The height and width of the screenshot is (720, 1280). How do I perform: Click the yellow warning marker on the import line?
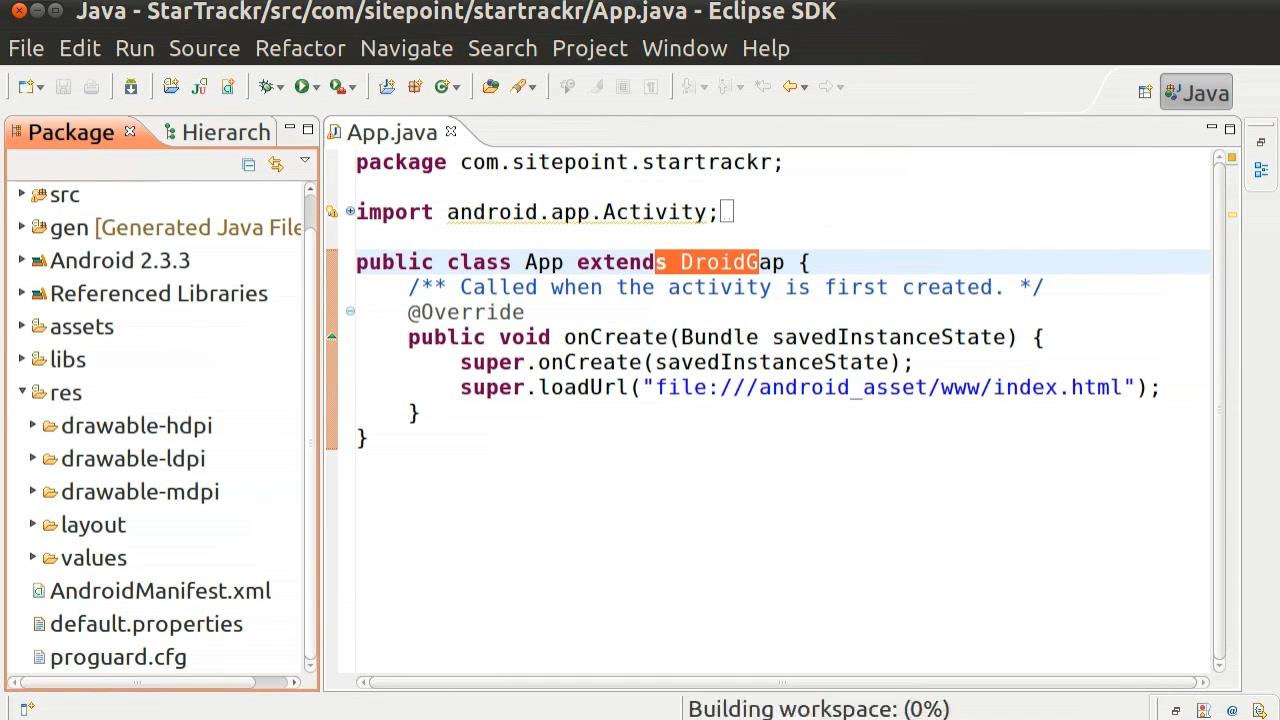pyautogui.click(x=332, y=212)
